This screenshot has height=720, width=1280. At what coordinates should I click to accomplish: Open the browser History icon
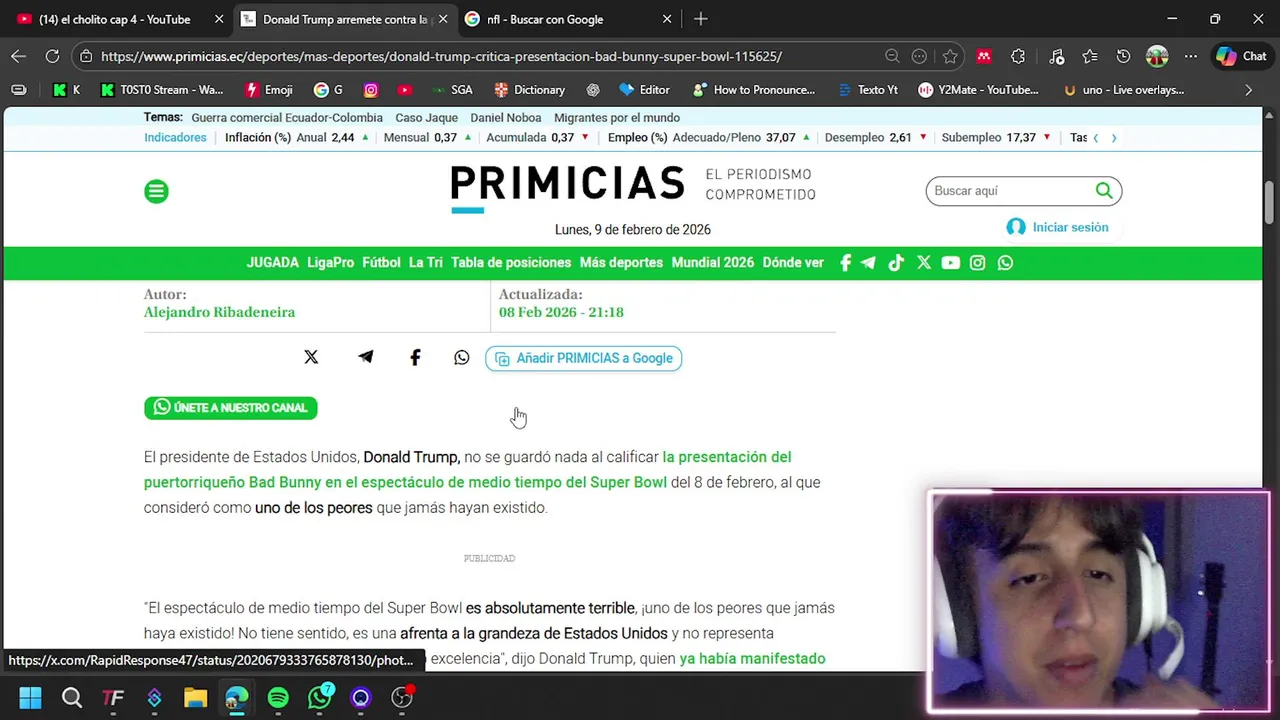[1123, 56]
